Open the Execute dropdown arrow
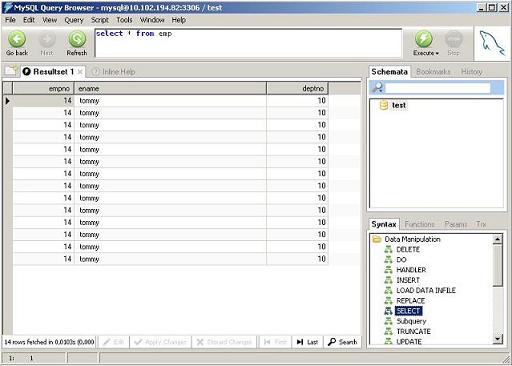 (437, 53)
